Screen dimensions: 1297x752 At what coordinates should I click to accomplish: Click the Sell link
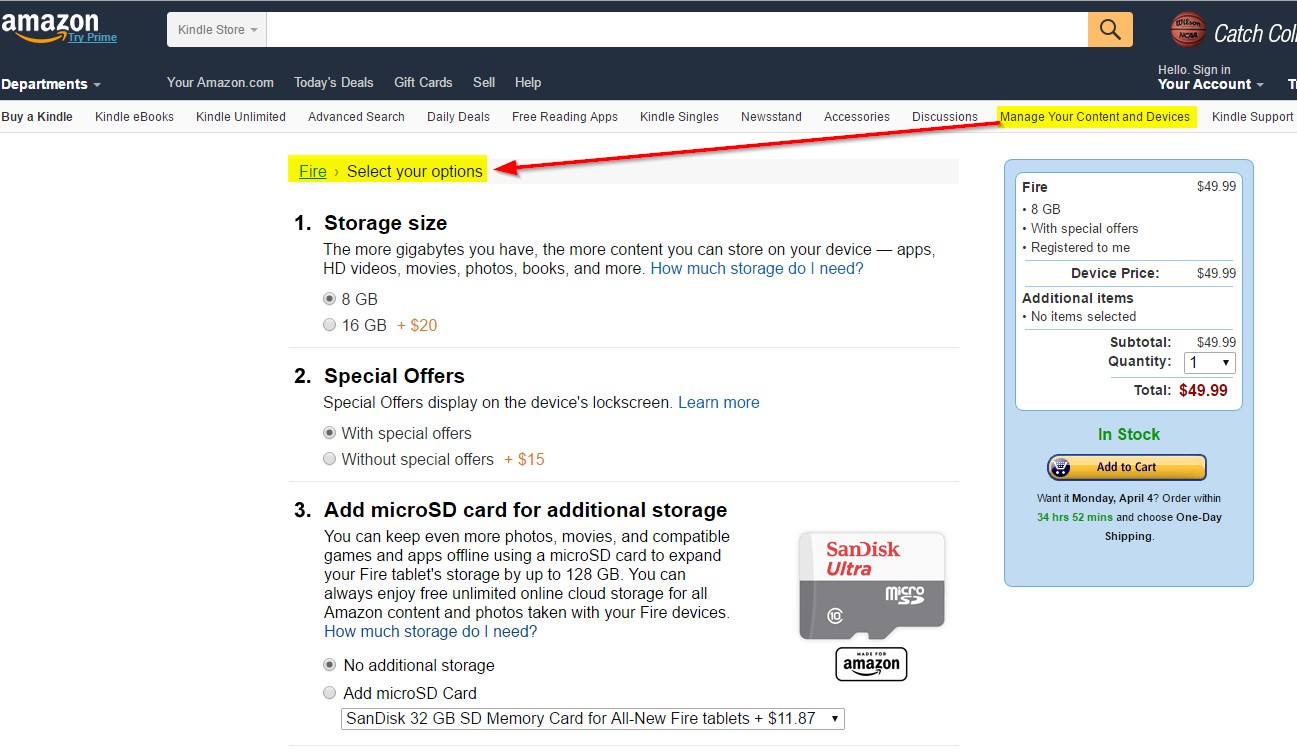pos(484,82)
